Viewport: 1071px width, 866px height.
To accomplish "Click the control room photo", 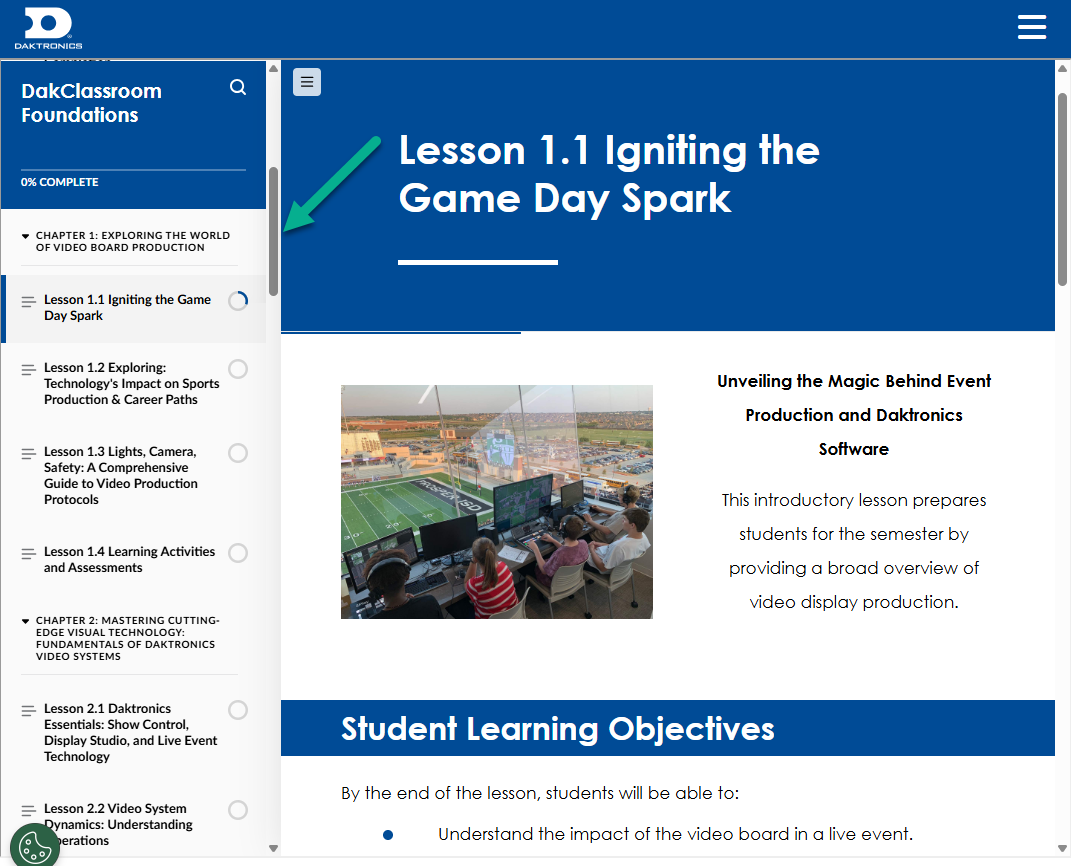I will point(496,501).
